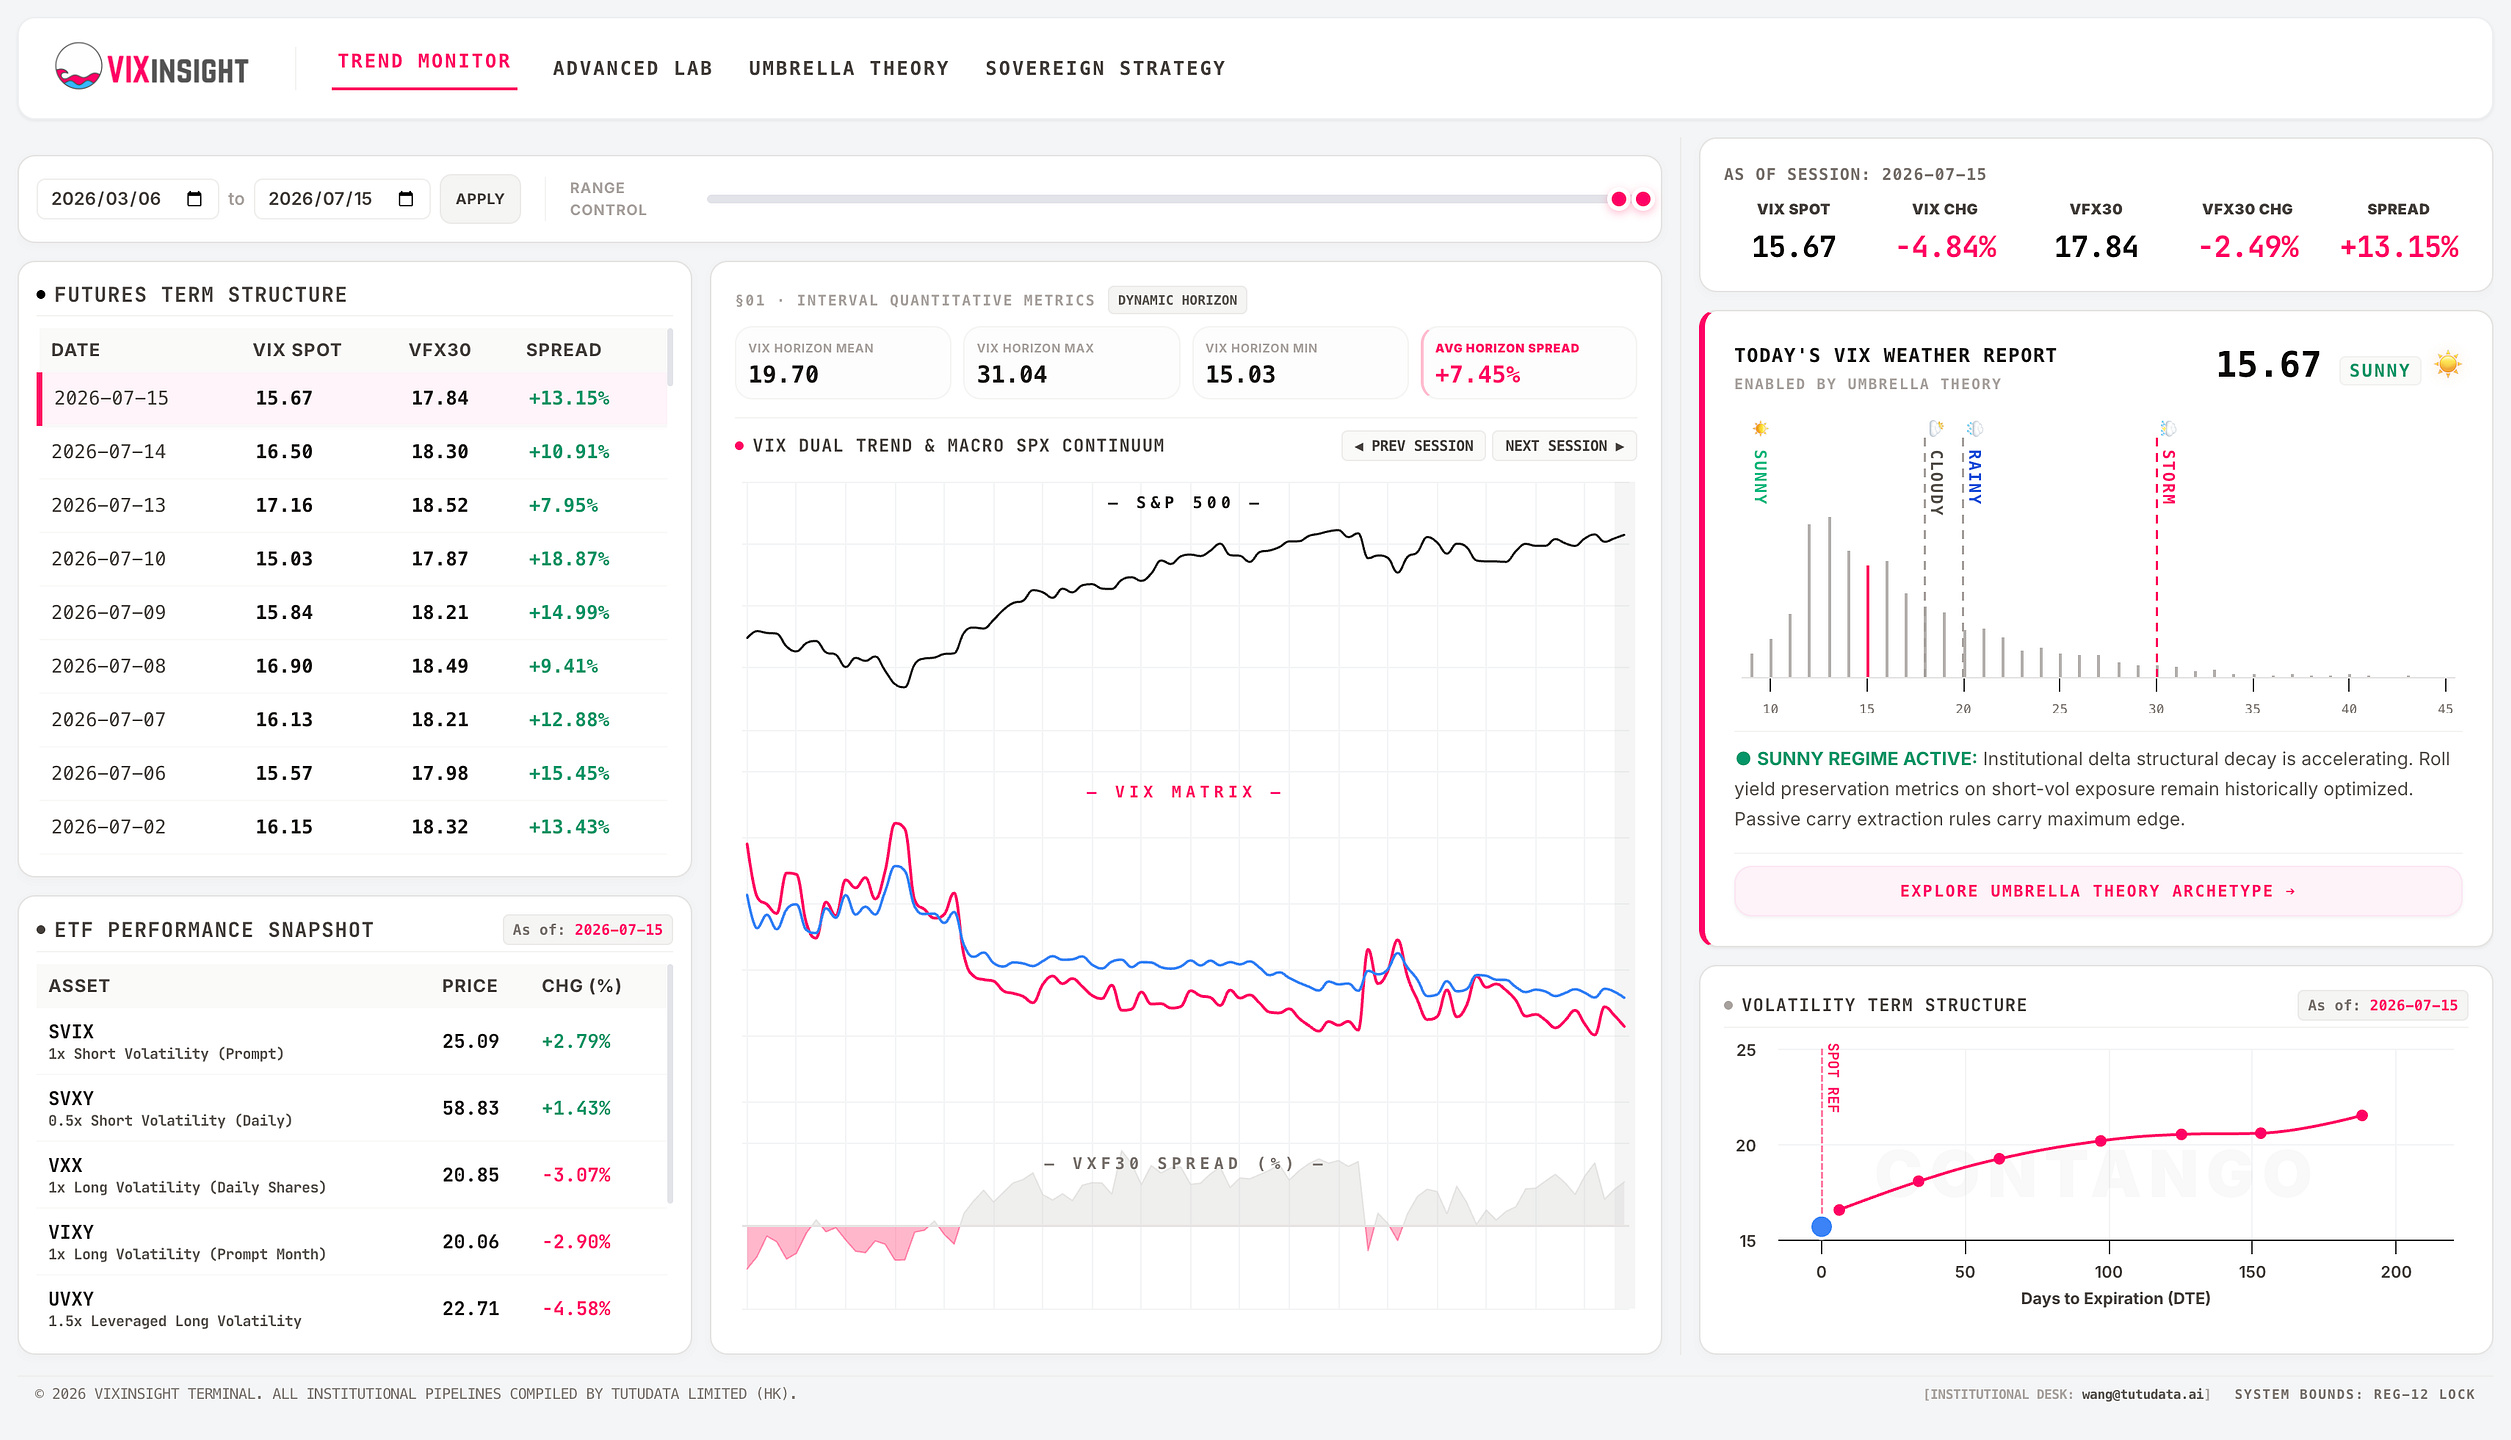Image resolution: width=2511 pixels, height=1440 pixels.
Task: Click the cloudy weather icon above CLOUDY marker
Action: 1936,429
